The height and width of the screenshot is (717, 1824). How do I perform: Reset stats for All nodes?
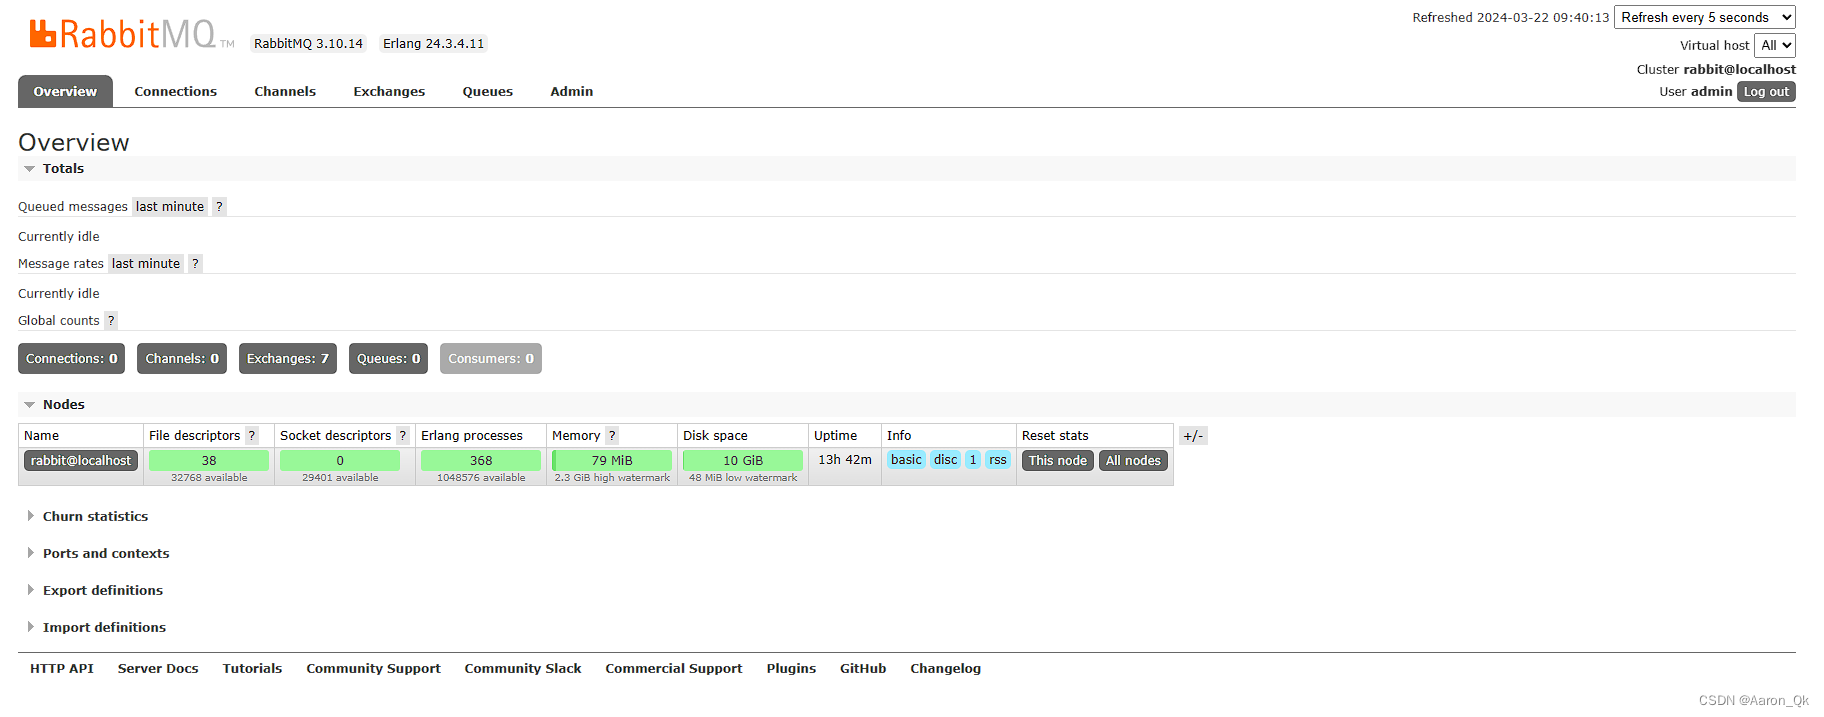(1133, 461)
